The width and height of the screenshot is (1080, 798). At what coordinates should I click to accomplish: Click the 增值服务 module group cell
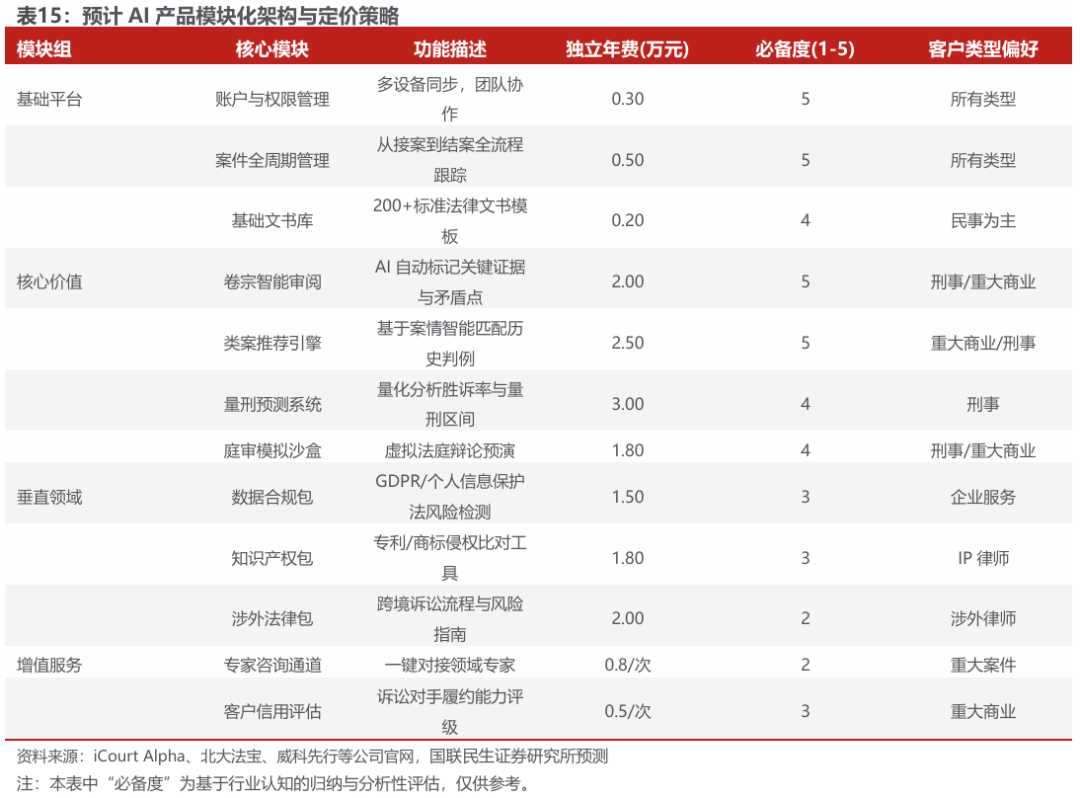[x=50, y=665]
